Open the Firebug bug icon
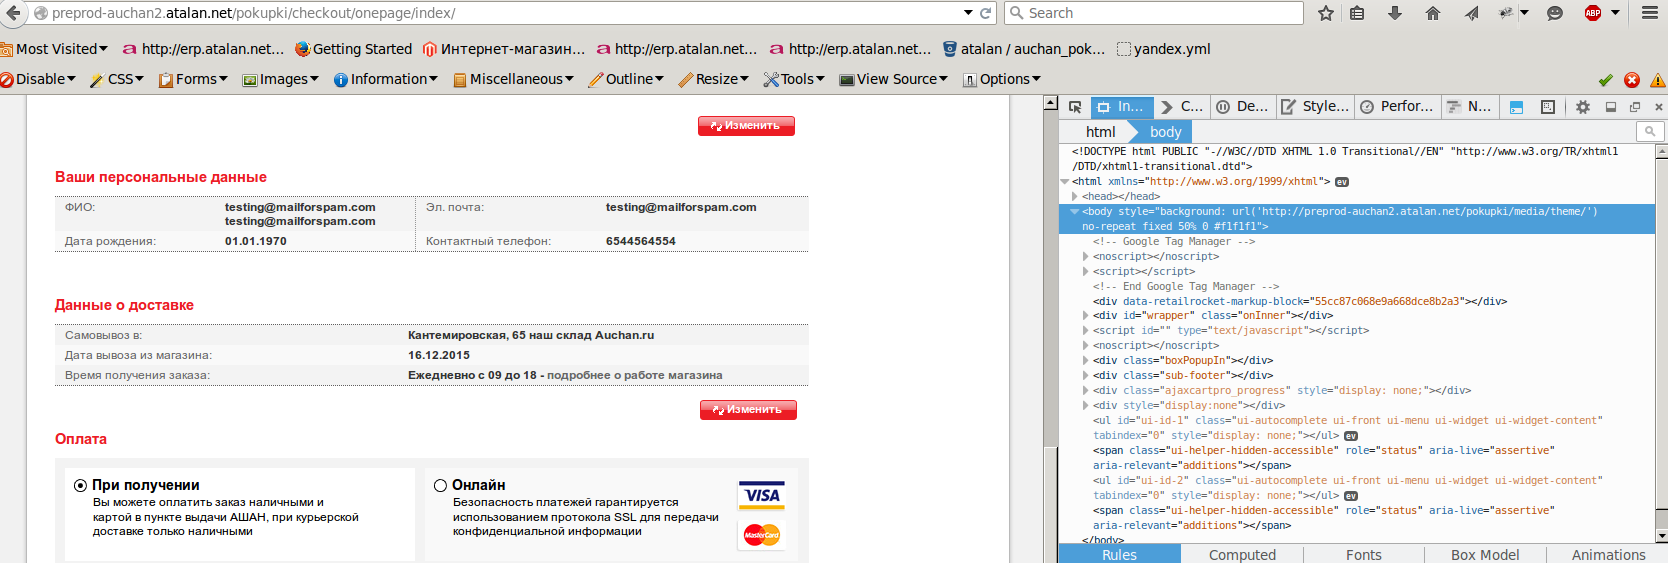1668x563 pixels. (1506, 13)
